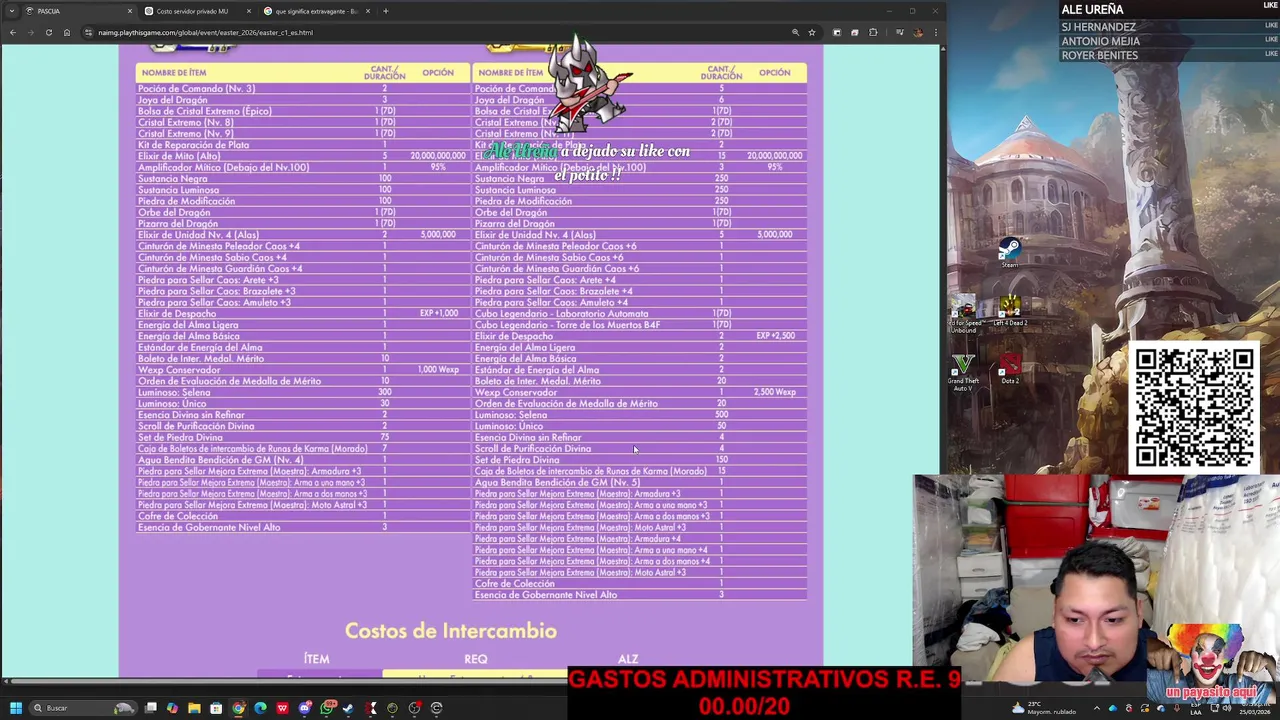The image size is (1280, 720).
Task: Click 'Agua Bendita Bendición de GM (Nv. 5)'
Action: (x=557, y=483)
